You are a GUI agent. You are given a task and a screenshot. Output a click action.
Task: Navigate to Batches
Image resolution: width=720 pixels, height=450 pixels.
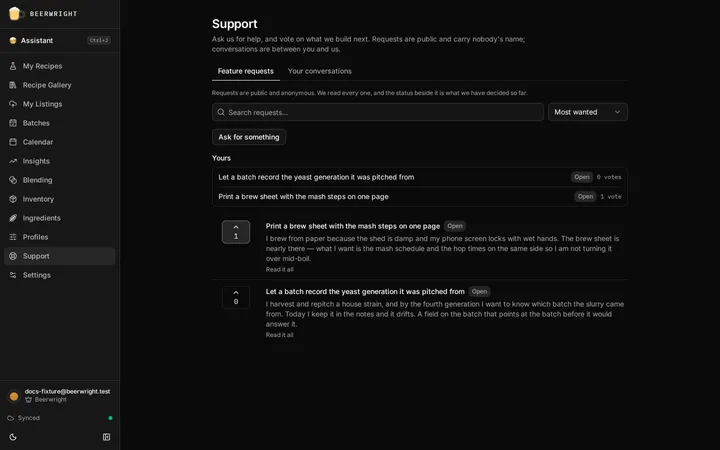(60, 123)
